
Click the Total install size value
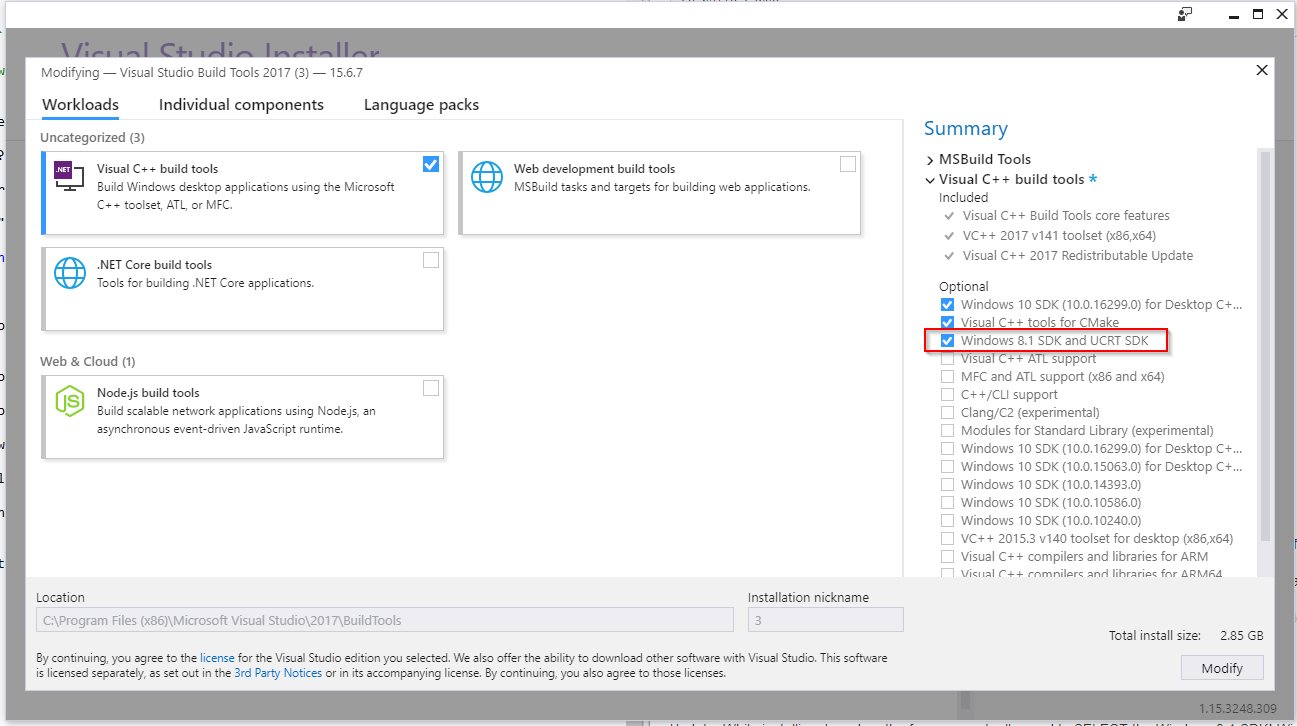1241,636
